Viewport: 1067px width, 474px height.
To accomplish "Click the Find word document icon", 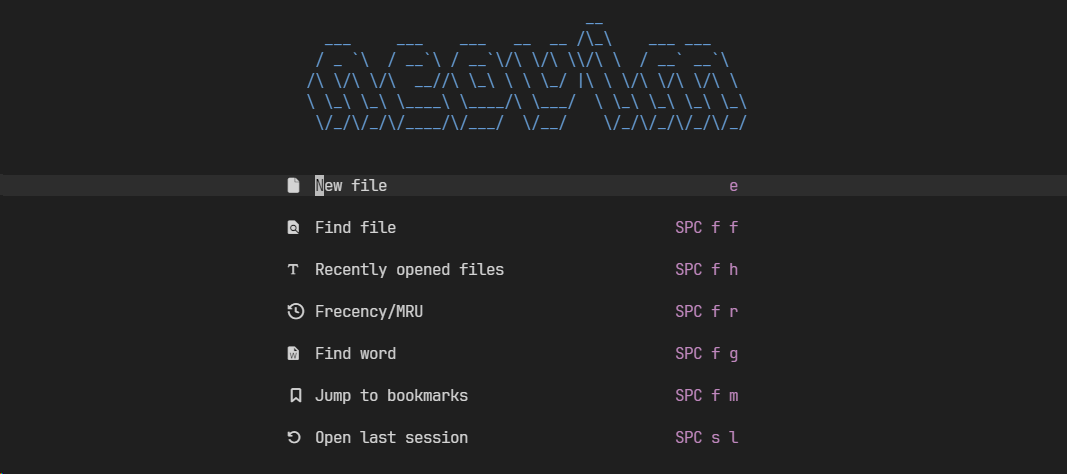I will point(294,354).
